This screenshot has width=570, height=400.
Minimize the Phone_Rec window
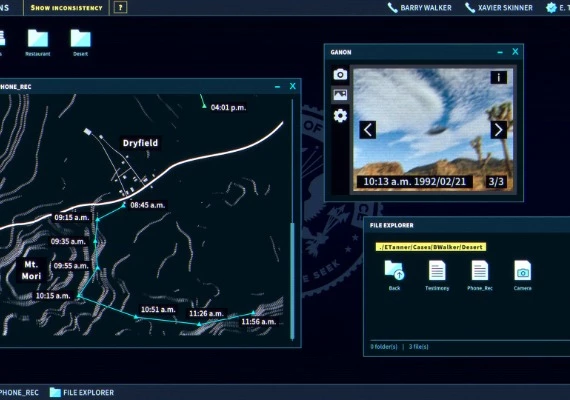278,87
